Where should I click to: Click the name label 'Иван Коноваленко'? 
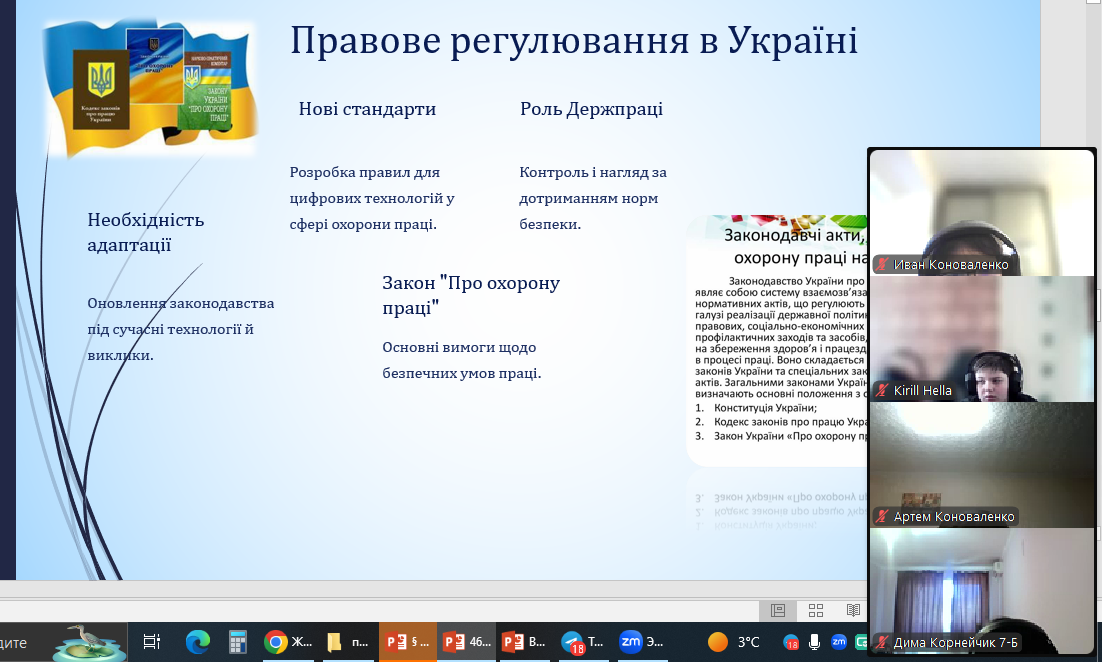pyautogui.click(x=951, y=265)
